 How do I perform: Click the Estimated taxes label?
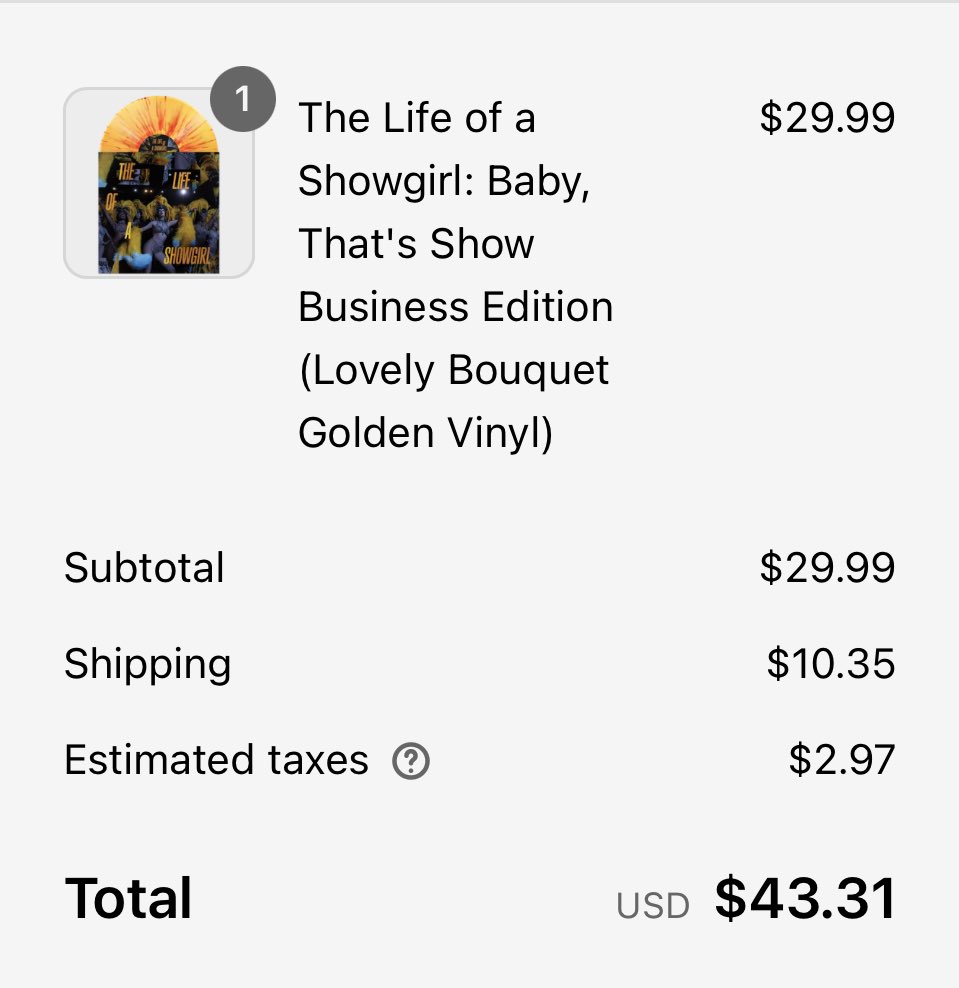[x=216, y=760]
